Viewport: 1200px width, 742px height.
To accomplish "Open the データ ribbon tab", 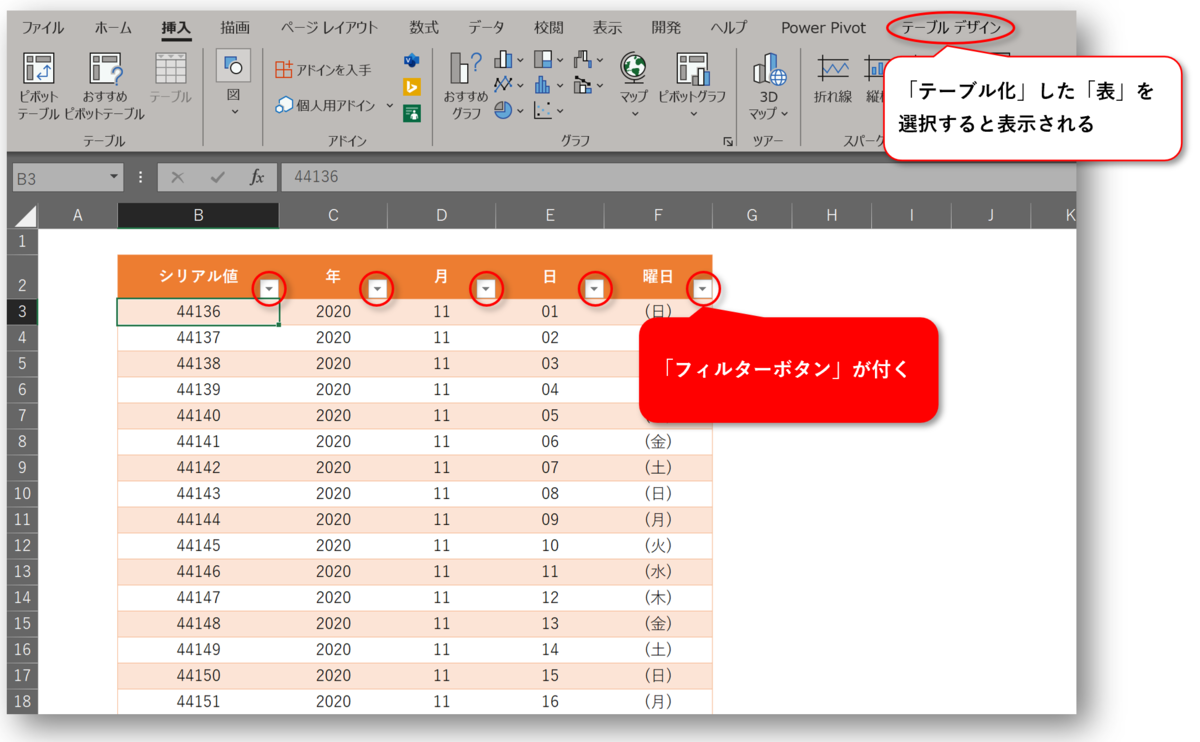I will pos(486,28).
